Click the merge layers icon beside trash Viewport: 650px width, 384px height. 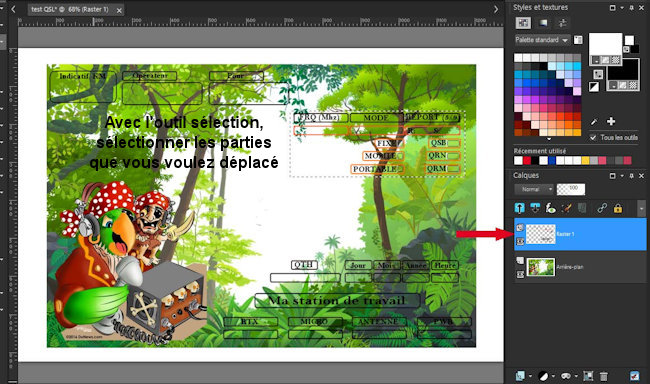click(x=588, y=376)
